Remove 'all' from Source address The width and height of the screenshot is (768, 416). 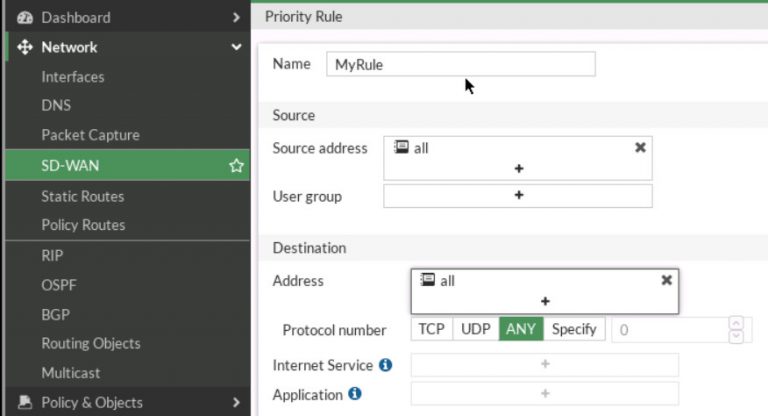point(640,147)
